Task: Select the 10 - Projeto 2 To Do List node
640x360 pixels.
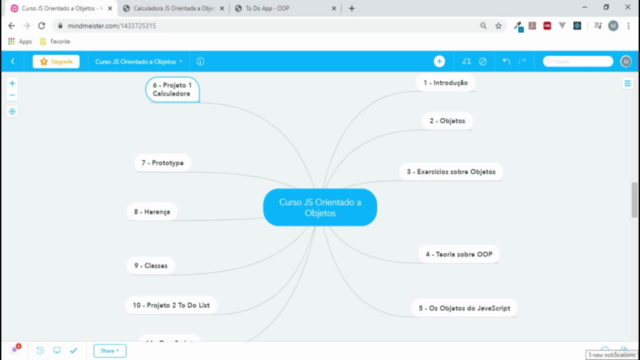Action: tap(171, 305)
